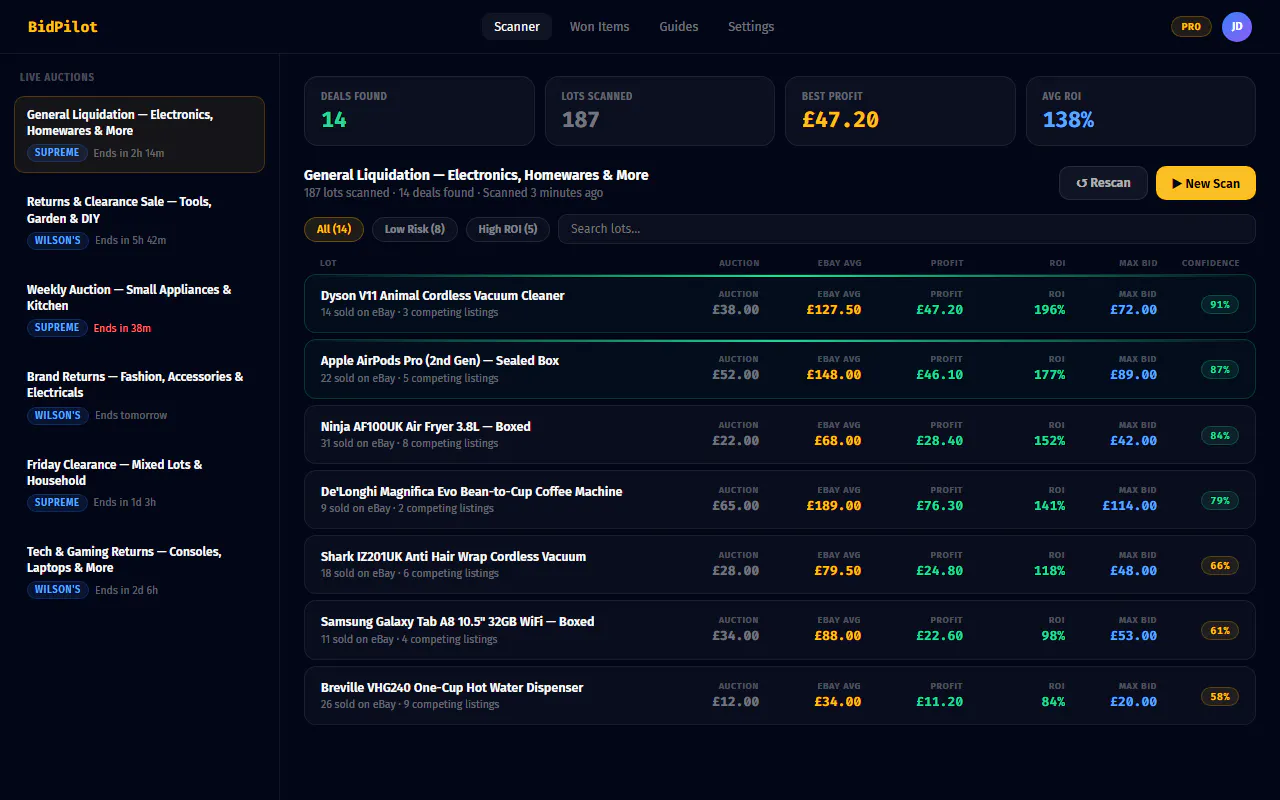Click the red 'Ends in 38m' text
The height and width of the screenshot is (800, 1280).
[122, 328]
